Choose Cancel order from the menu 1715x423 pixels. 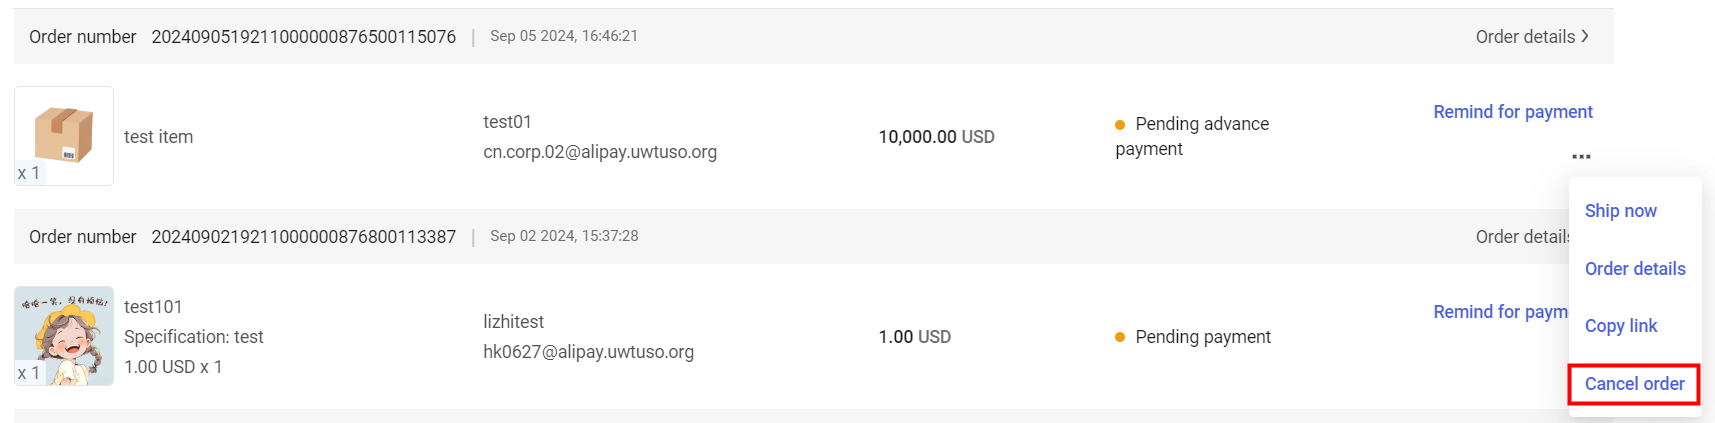tap(1634, 384)
